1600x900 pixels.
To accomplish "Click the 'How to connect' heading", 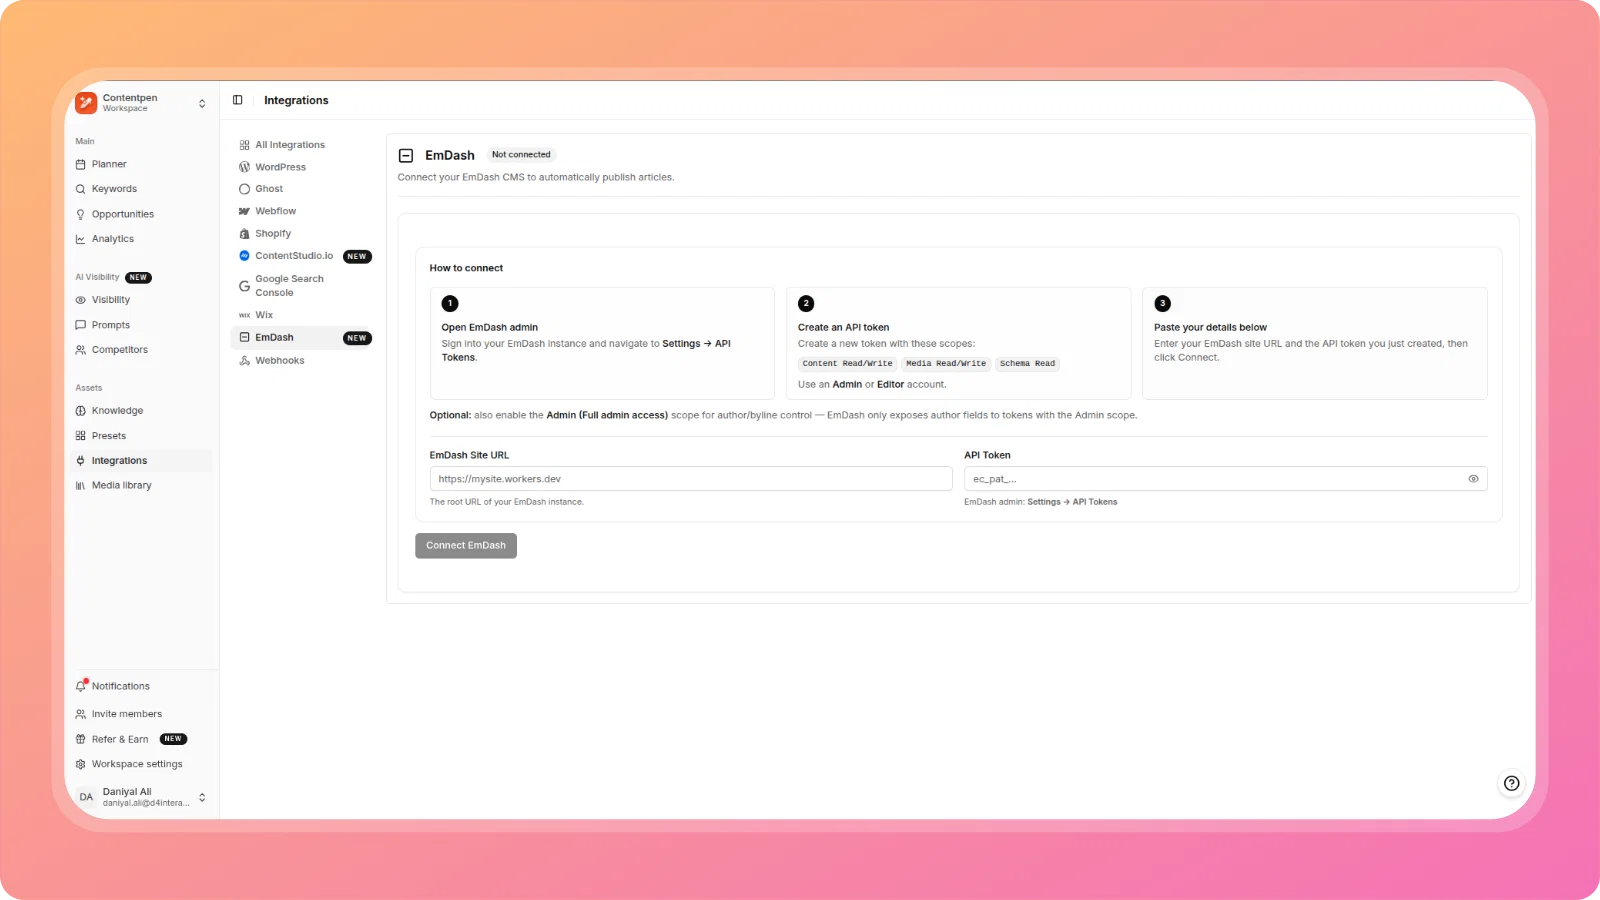I will pos(466,268).
